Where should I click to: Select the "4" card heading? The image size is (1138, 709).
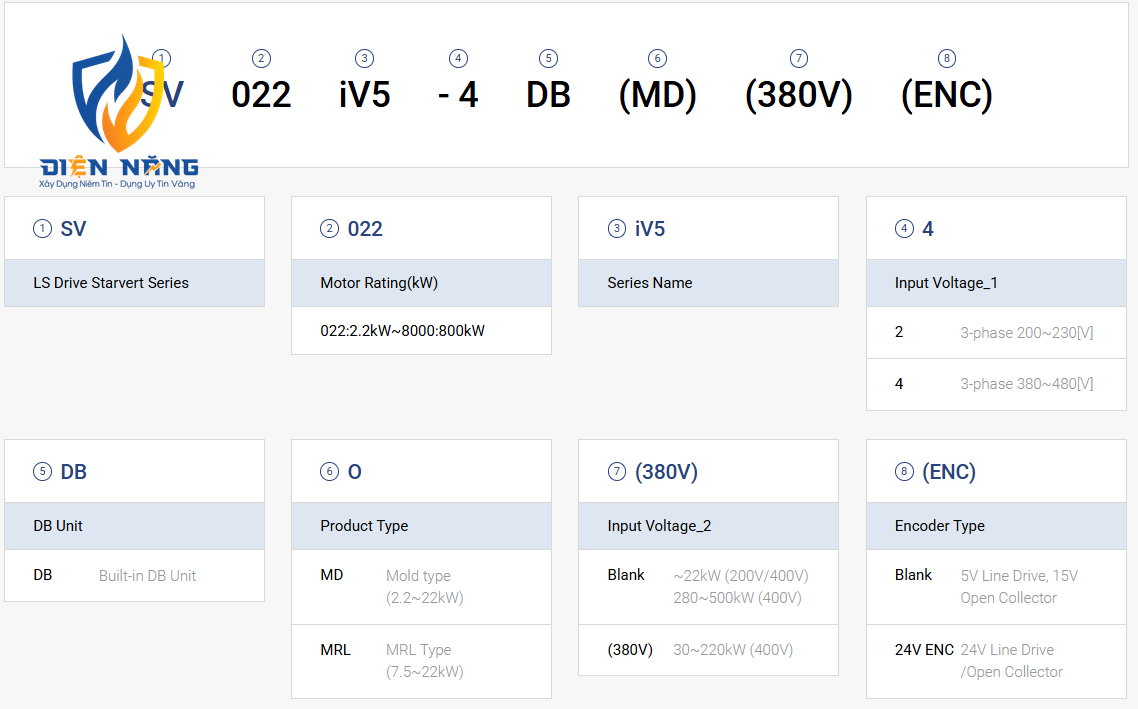[928, 229]
